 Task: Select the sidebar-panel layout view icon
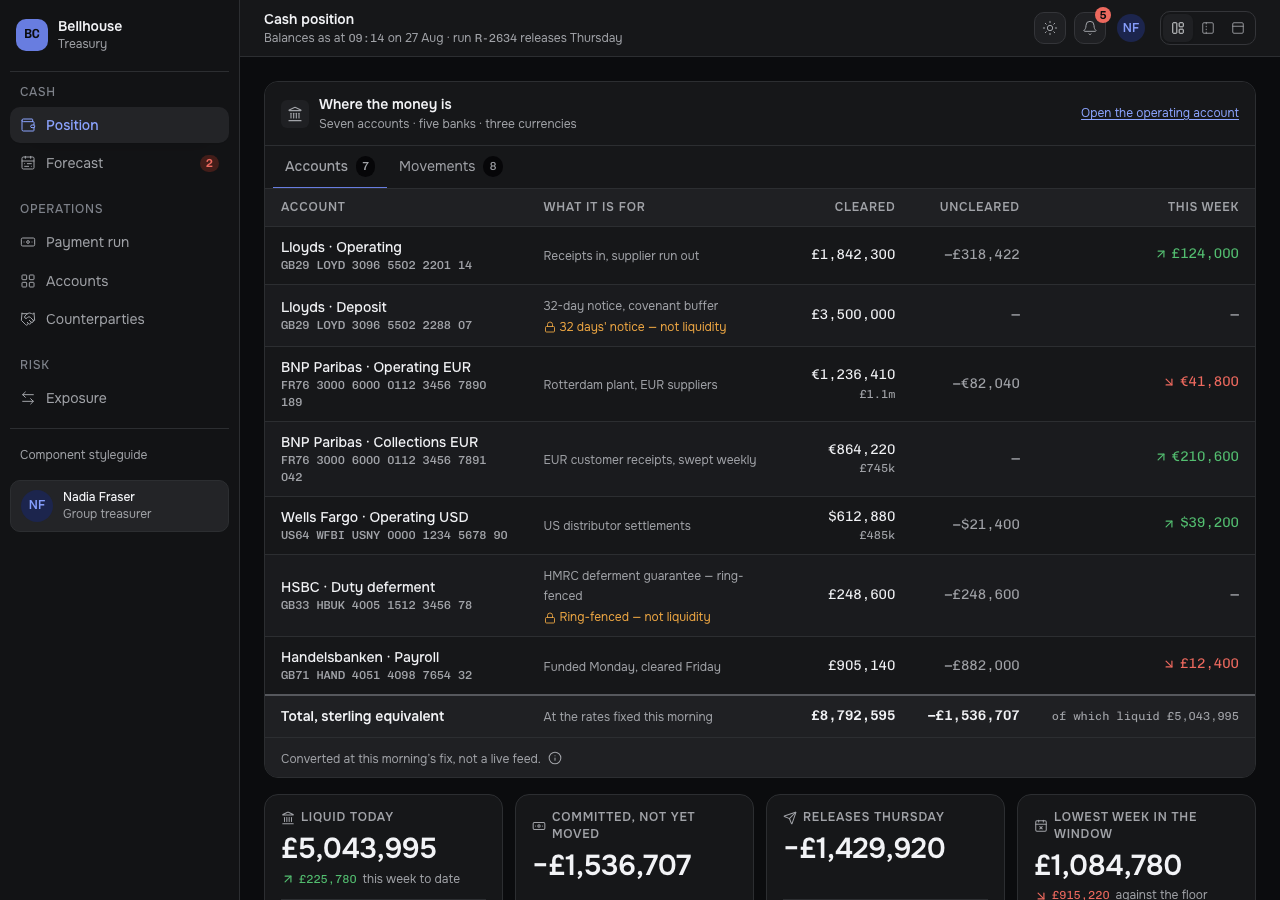[1208, 28]
